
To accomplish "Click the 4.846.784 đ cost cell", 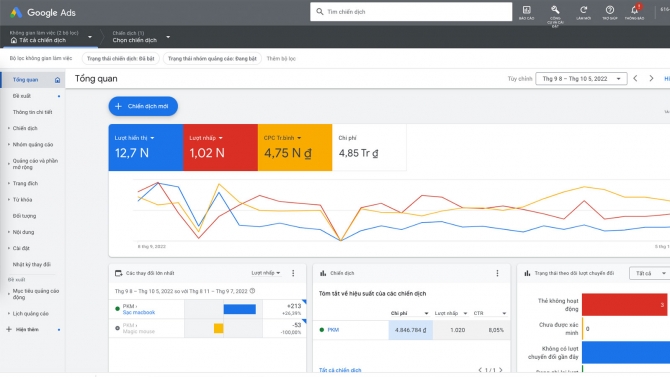I will tap(411, 330).
